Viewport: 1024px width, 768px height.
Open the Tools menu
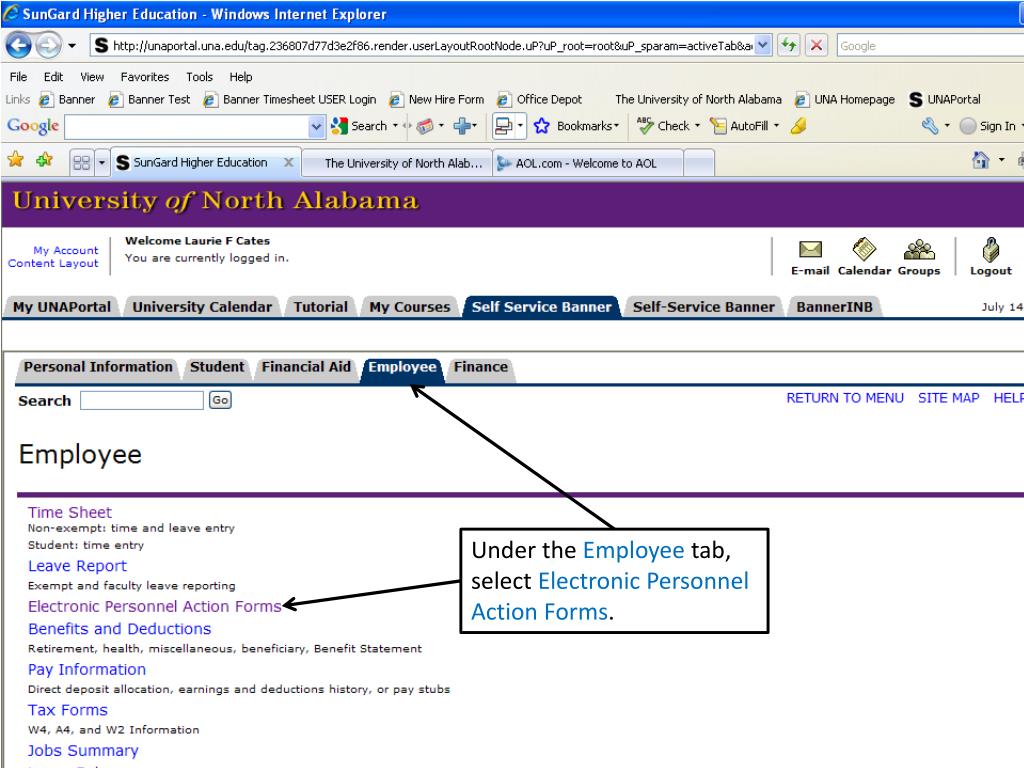199,76
